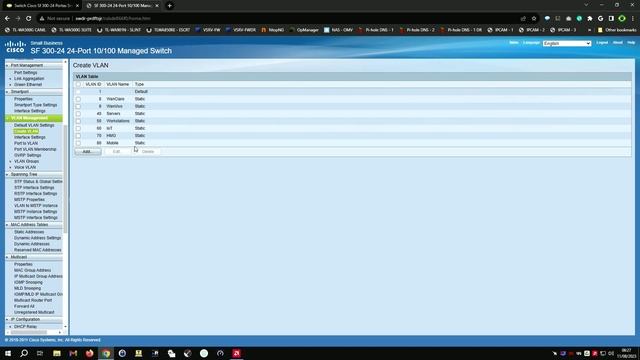Open STP Interface Settings page
The width and height of the screenshot is (640, 360).
[x=34, y=187]
